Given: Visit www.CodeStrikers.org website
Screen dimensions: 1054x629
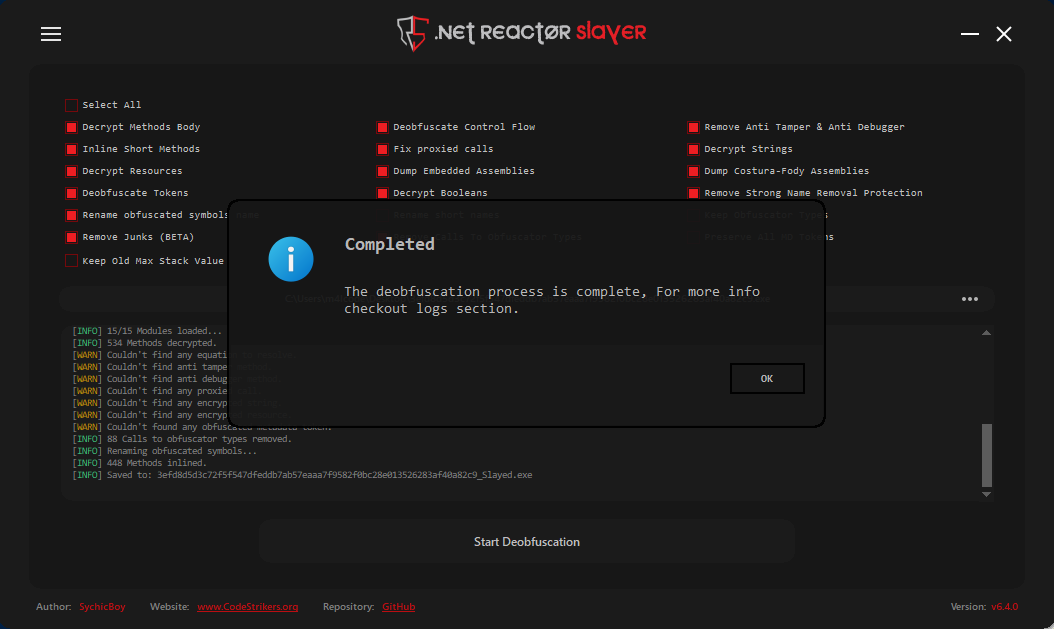Looking at the screenshot, I should pos(247,606).
